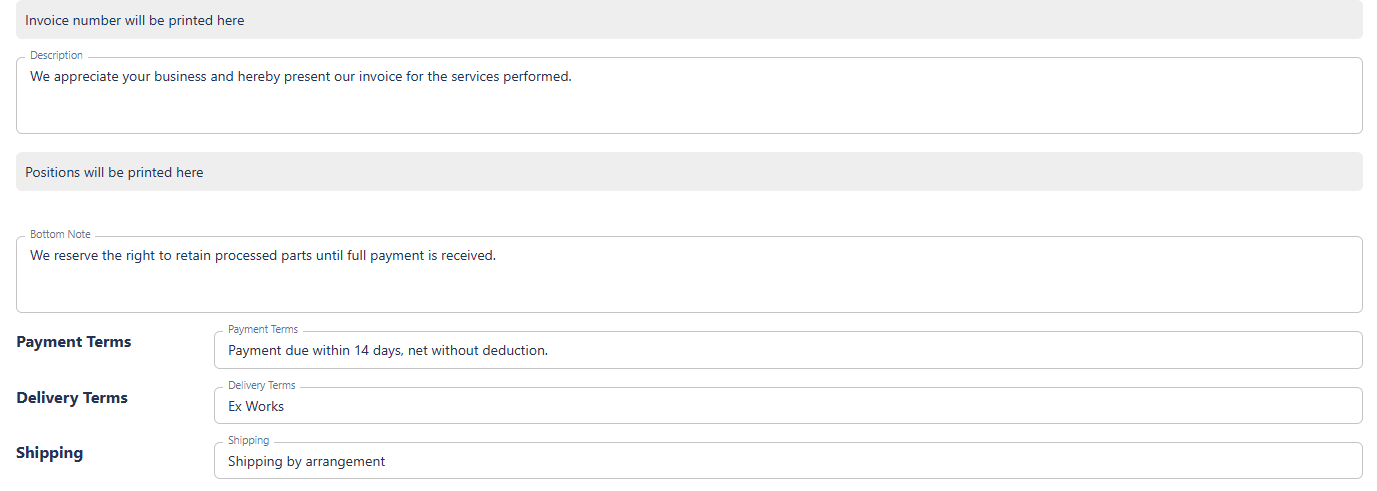Click the bold Delivery Terms heading
The height and width of the screenshot is (491, 1377).
tap(72, 398)
